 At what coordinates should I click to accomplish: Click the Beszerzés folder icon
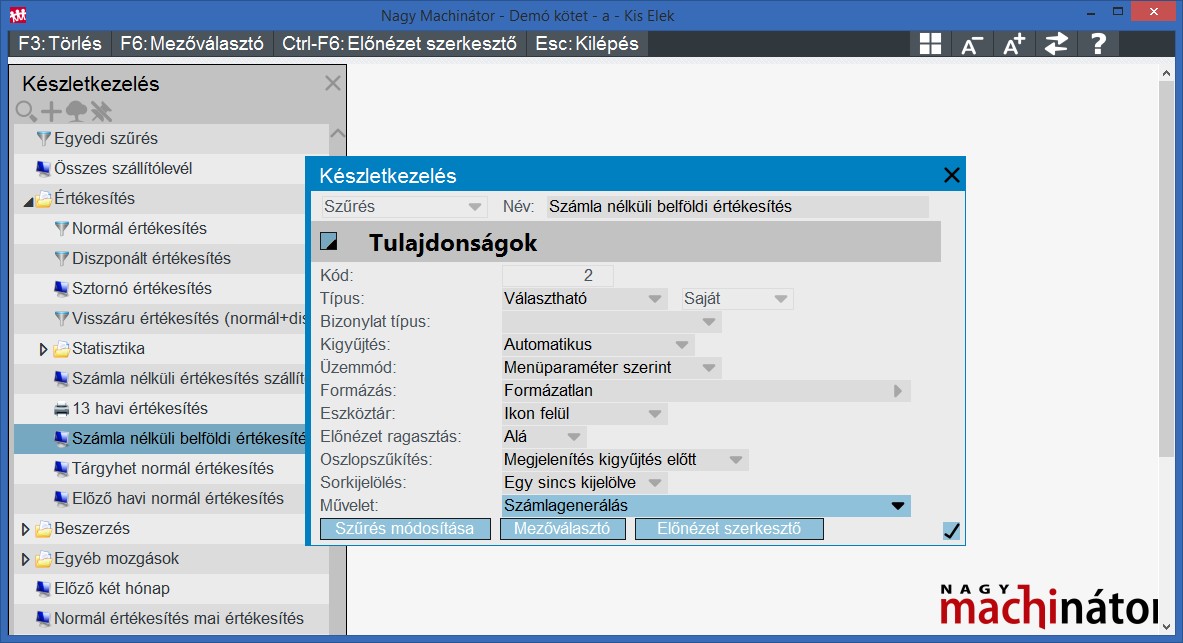(x=44, y=528)
